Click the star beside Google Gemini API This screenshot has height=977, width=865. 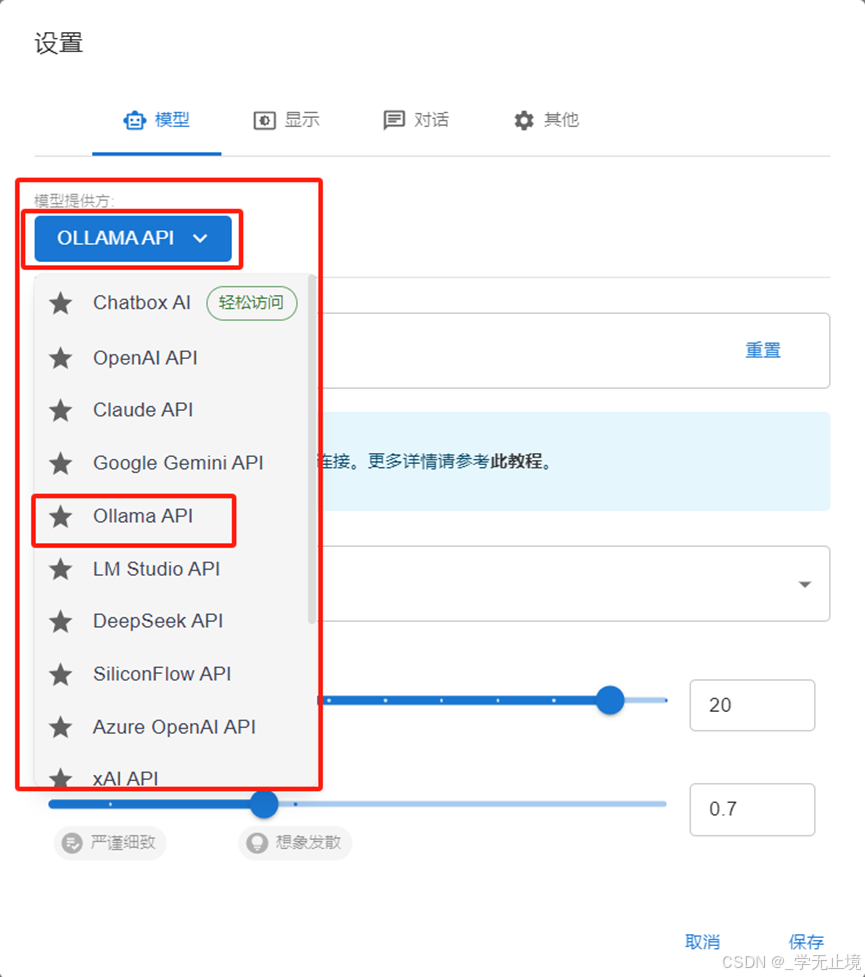click(60, 464)
